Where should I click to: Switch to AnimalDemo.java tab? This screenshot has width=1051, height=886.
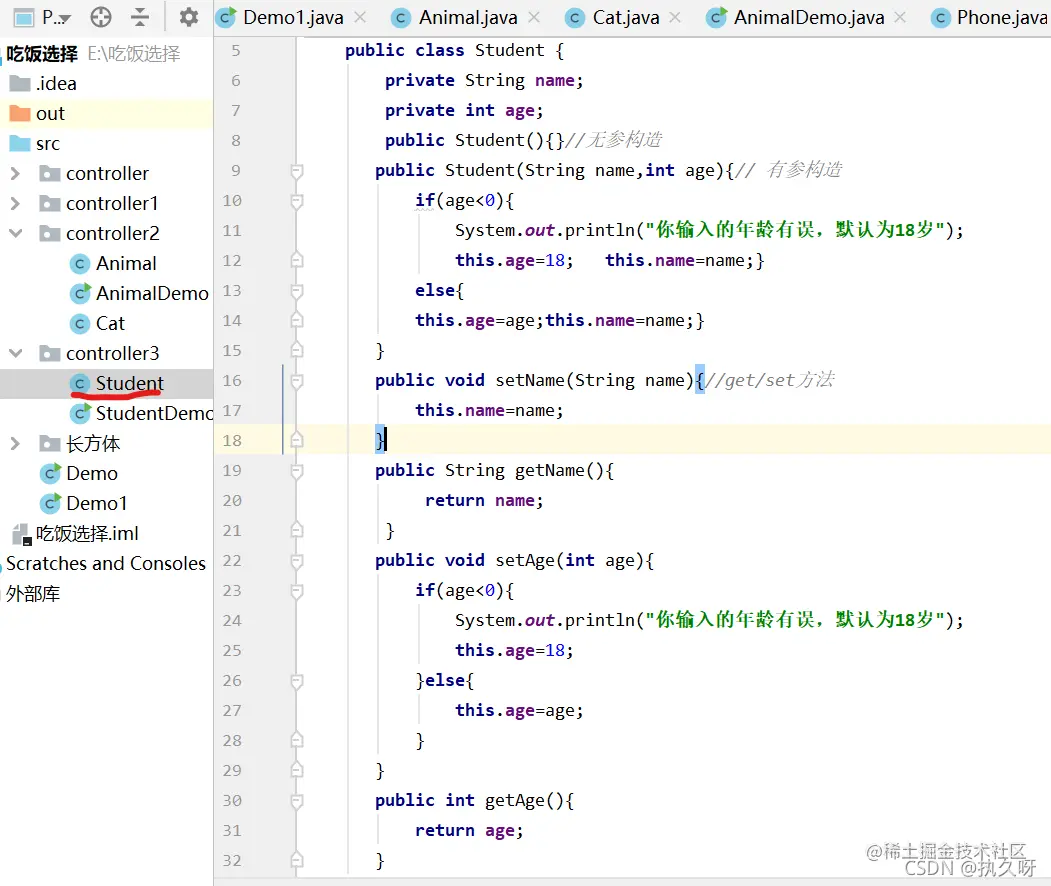click(x=808, y=17)
